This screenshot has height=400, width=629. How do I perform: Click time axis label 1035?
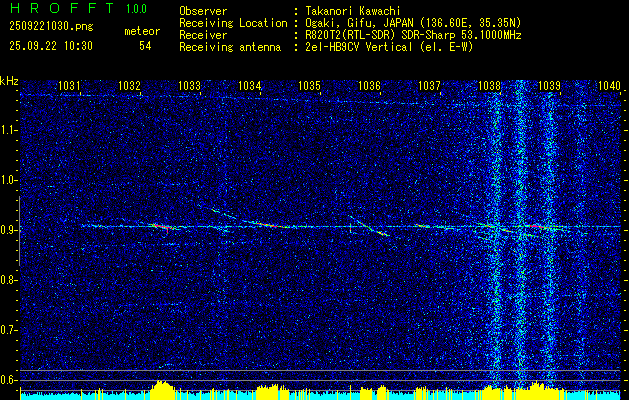pos(310,86)
